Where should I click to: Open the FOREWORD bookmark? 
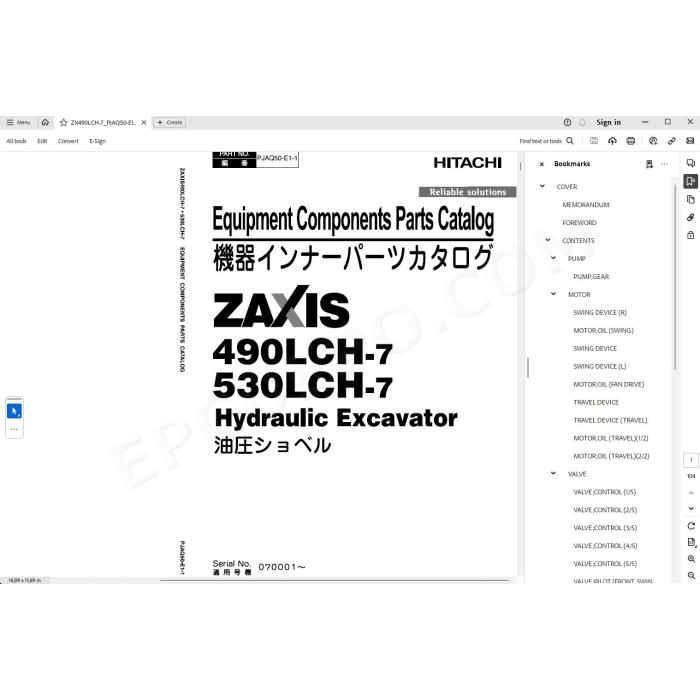[579, 222]
